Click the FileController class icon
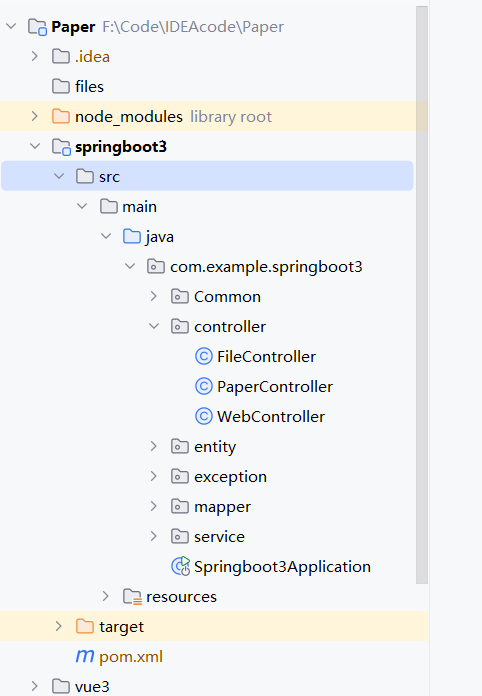This screenshot has width=482, height=696. coord(204,356)
